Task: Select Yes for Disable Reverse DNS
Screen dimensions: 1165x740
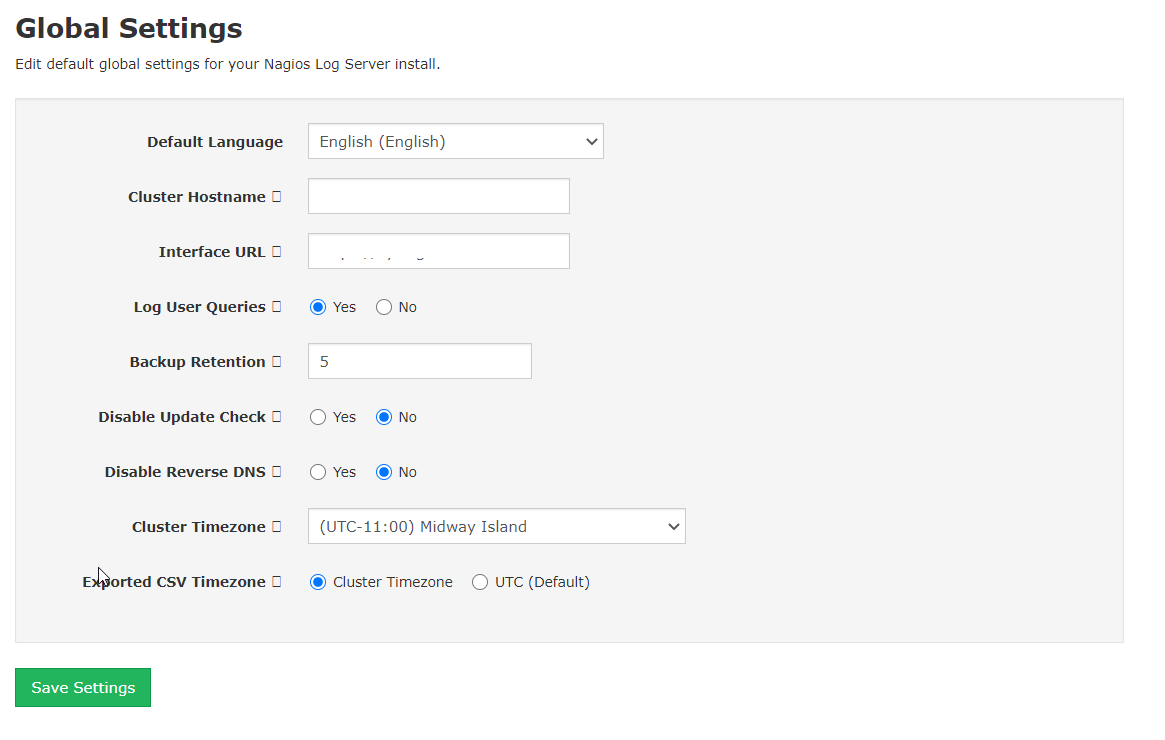Action: [x=318, y=472]
